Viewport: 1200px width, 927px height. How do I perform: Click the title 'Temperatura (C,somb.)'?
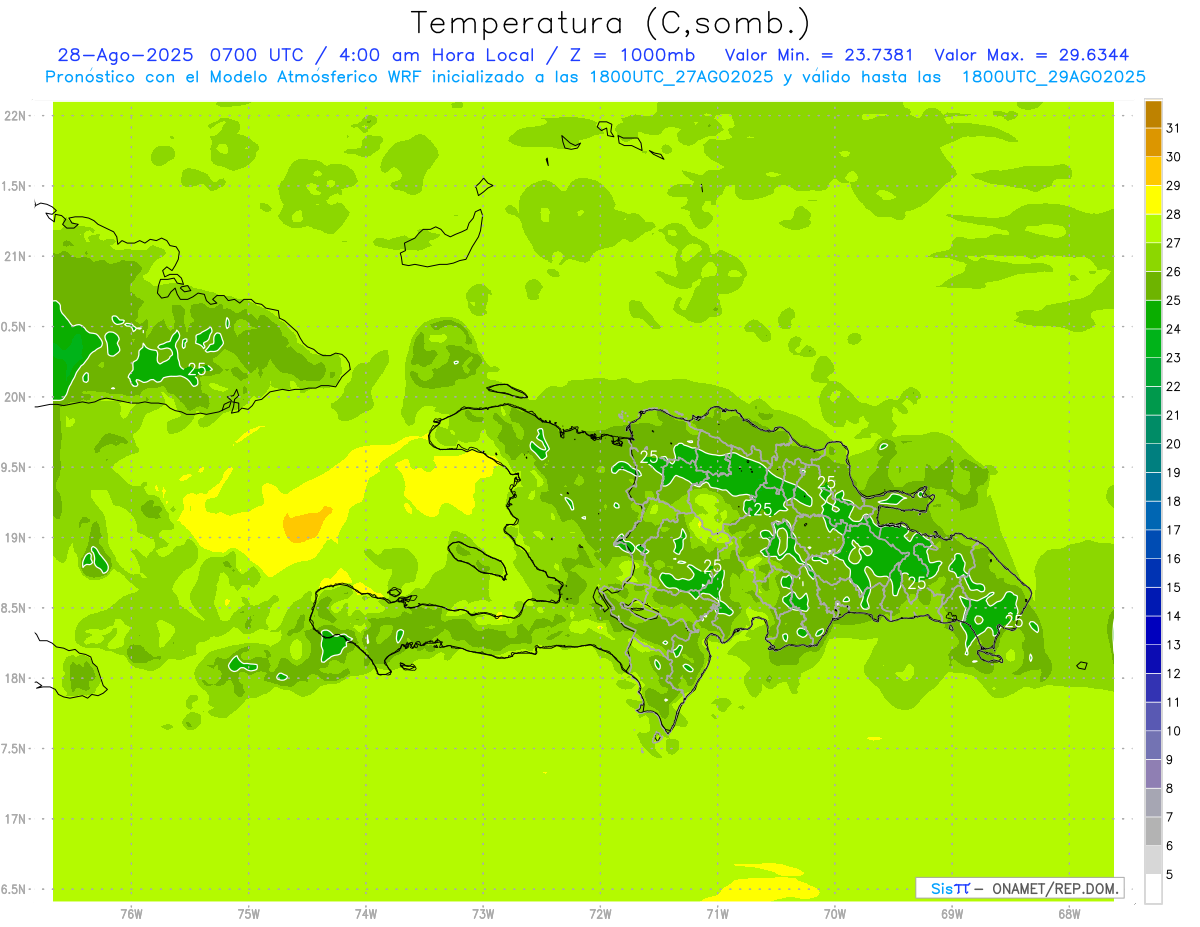[611, 22]
